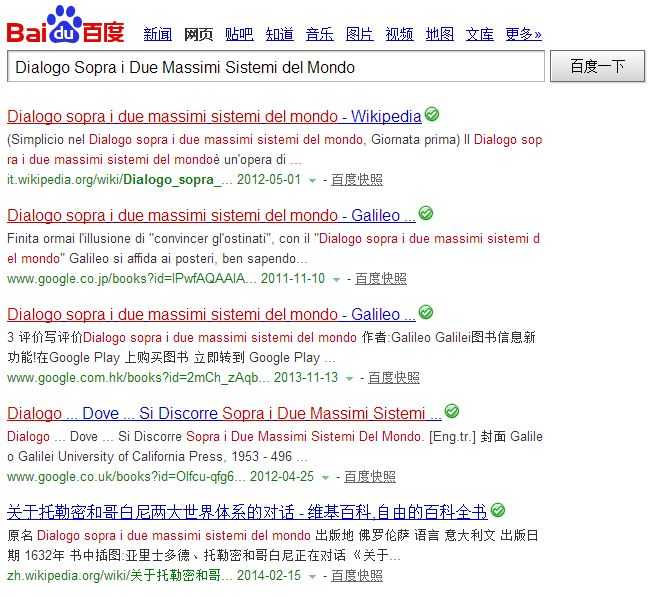Open the 文库 category

(479, 34)
